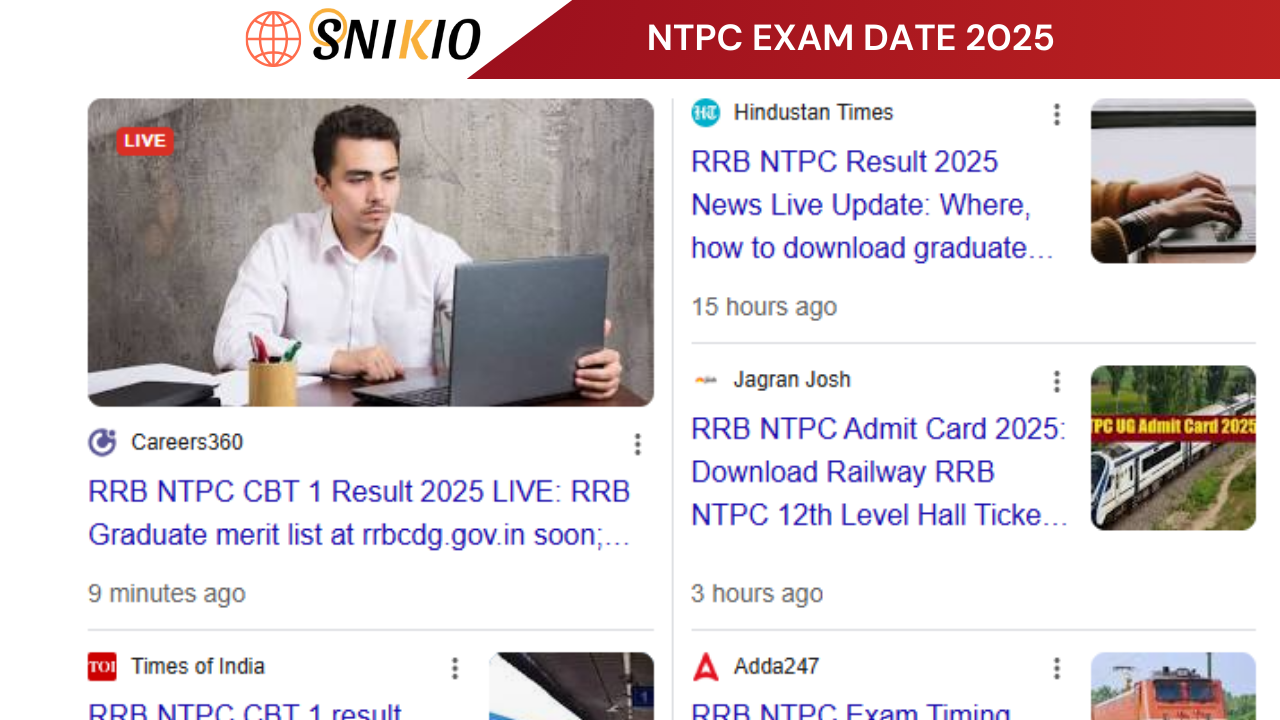Open the Adda247 RRB NTPC Exam Timing headline
Viewport: 1280px width, 720px height.
click(851, 710)
